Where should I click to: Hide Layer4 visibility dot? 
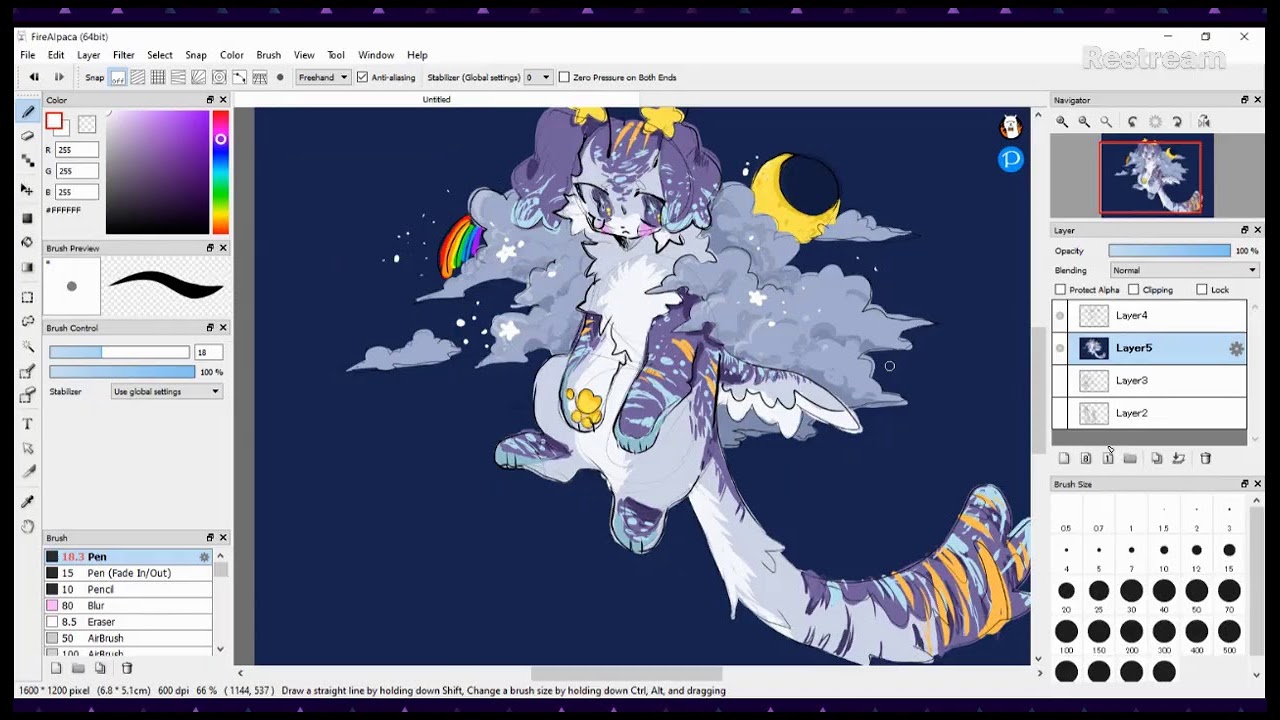pos(1060,316)
